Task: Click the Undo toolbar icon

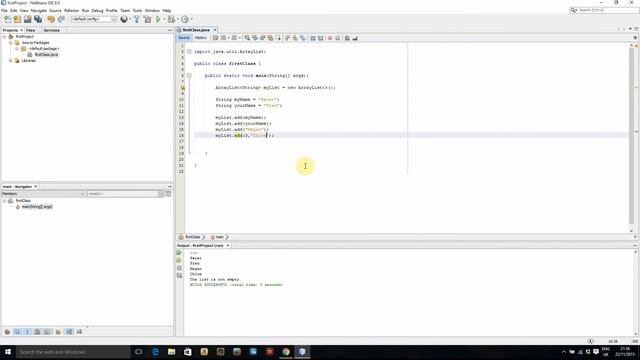Action: pyautogui.click(x=51, y=19)
